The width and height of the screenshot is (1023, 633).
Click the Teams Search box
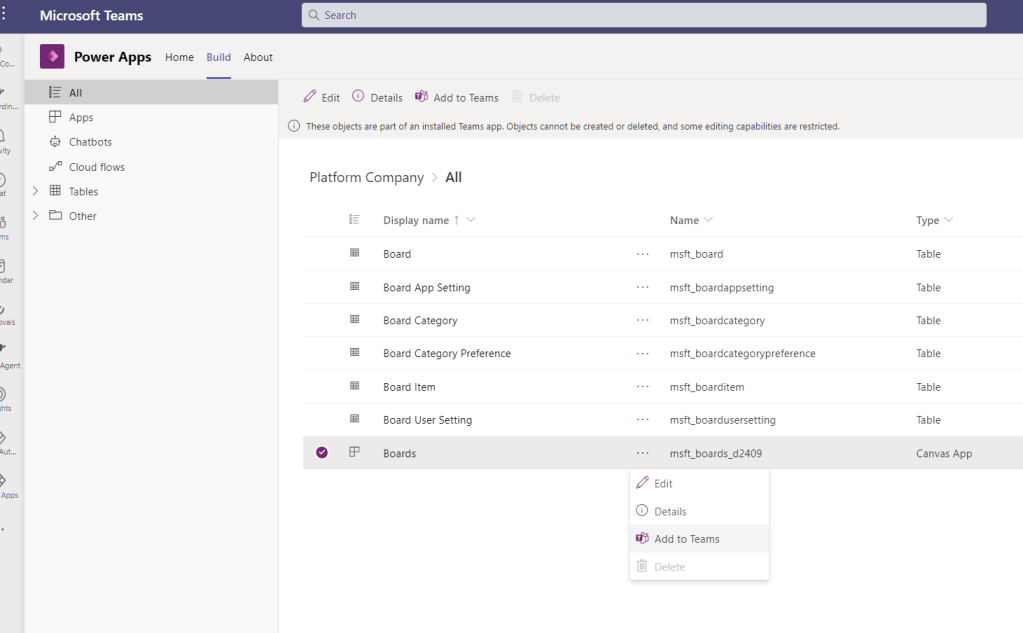click(x=643, y=15)
